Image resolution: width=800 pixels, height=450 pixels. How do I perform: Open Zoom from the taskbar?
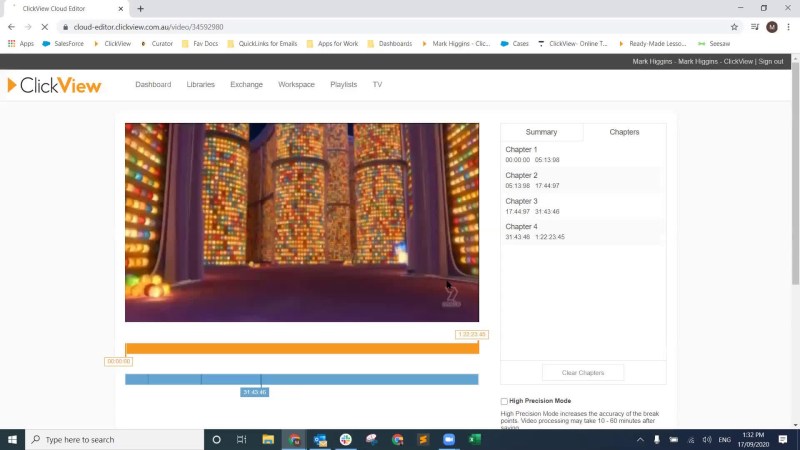coord(449,439)
